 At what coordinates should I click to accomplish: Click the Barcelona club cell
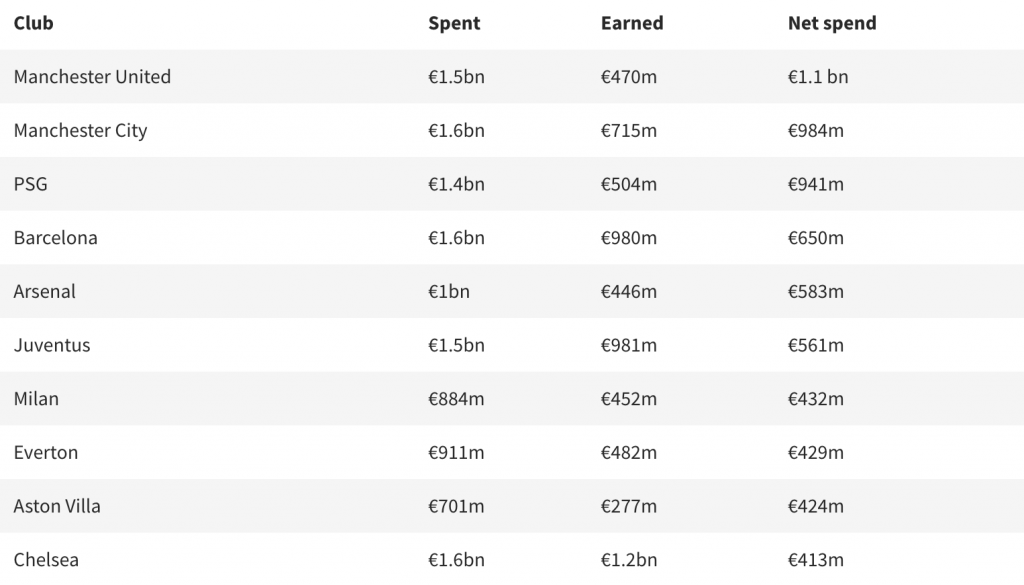(x=56, y=238)
